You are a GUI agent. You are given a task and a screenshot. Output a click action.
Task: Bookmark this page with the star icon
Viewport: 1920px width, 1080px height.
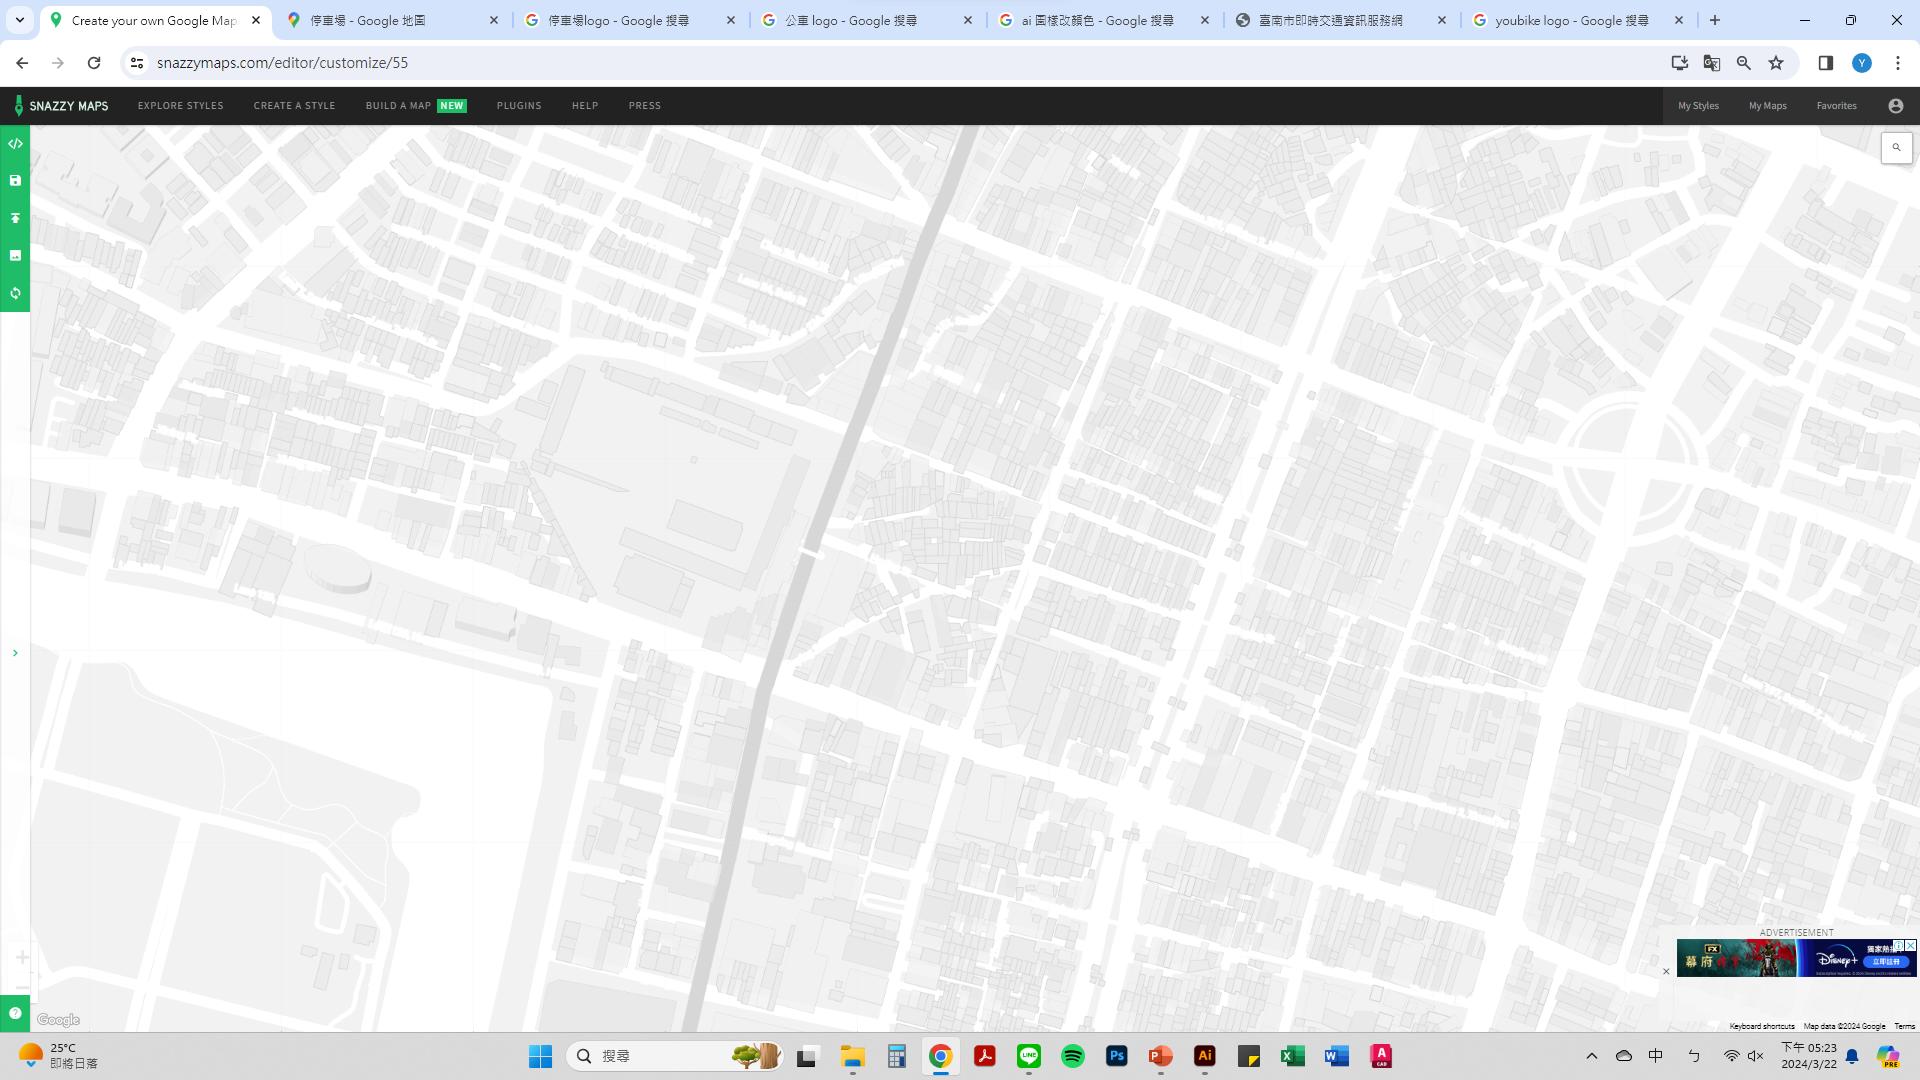point(1775,63)
